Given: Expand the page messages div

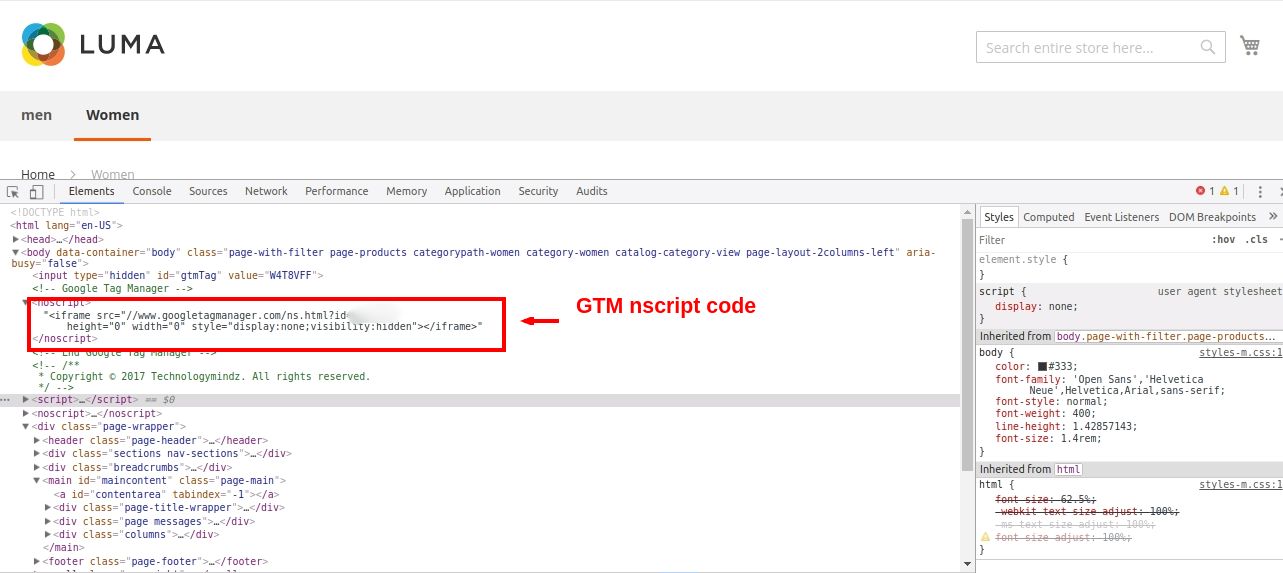Looking at the screenshot, I should [x=48, y=521].
